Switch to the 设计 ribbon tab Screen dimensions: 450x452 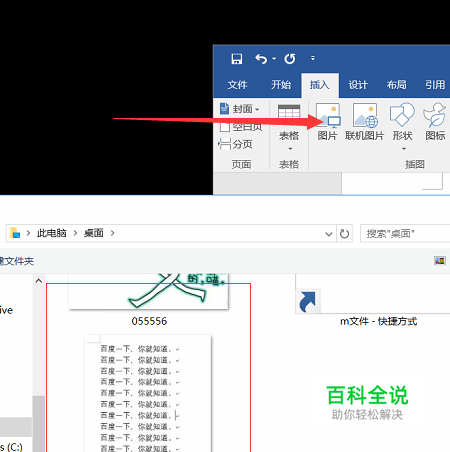tap(358, 85)
